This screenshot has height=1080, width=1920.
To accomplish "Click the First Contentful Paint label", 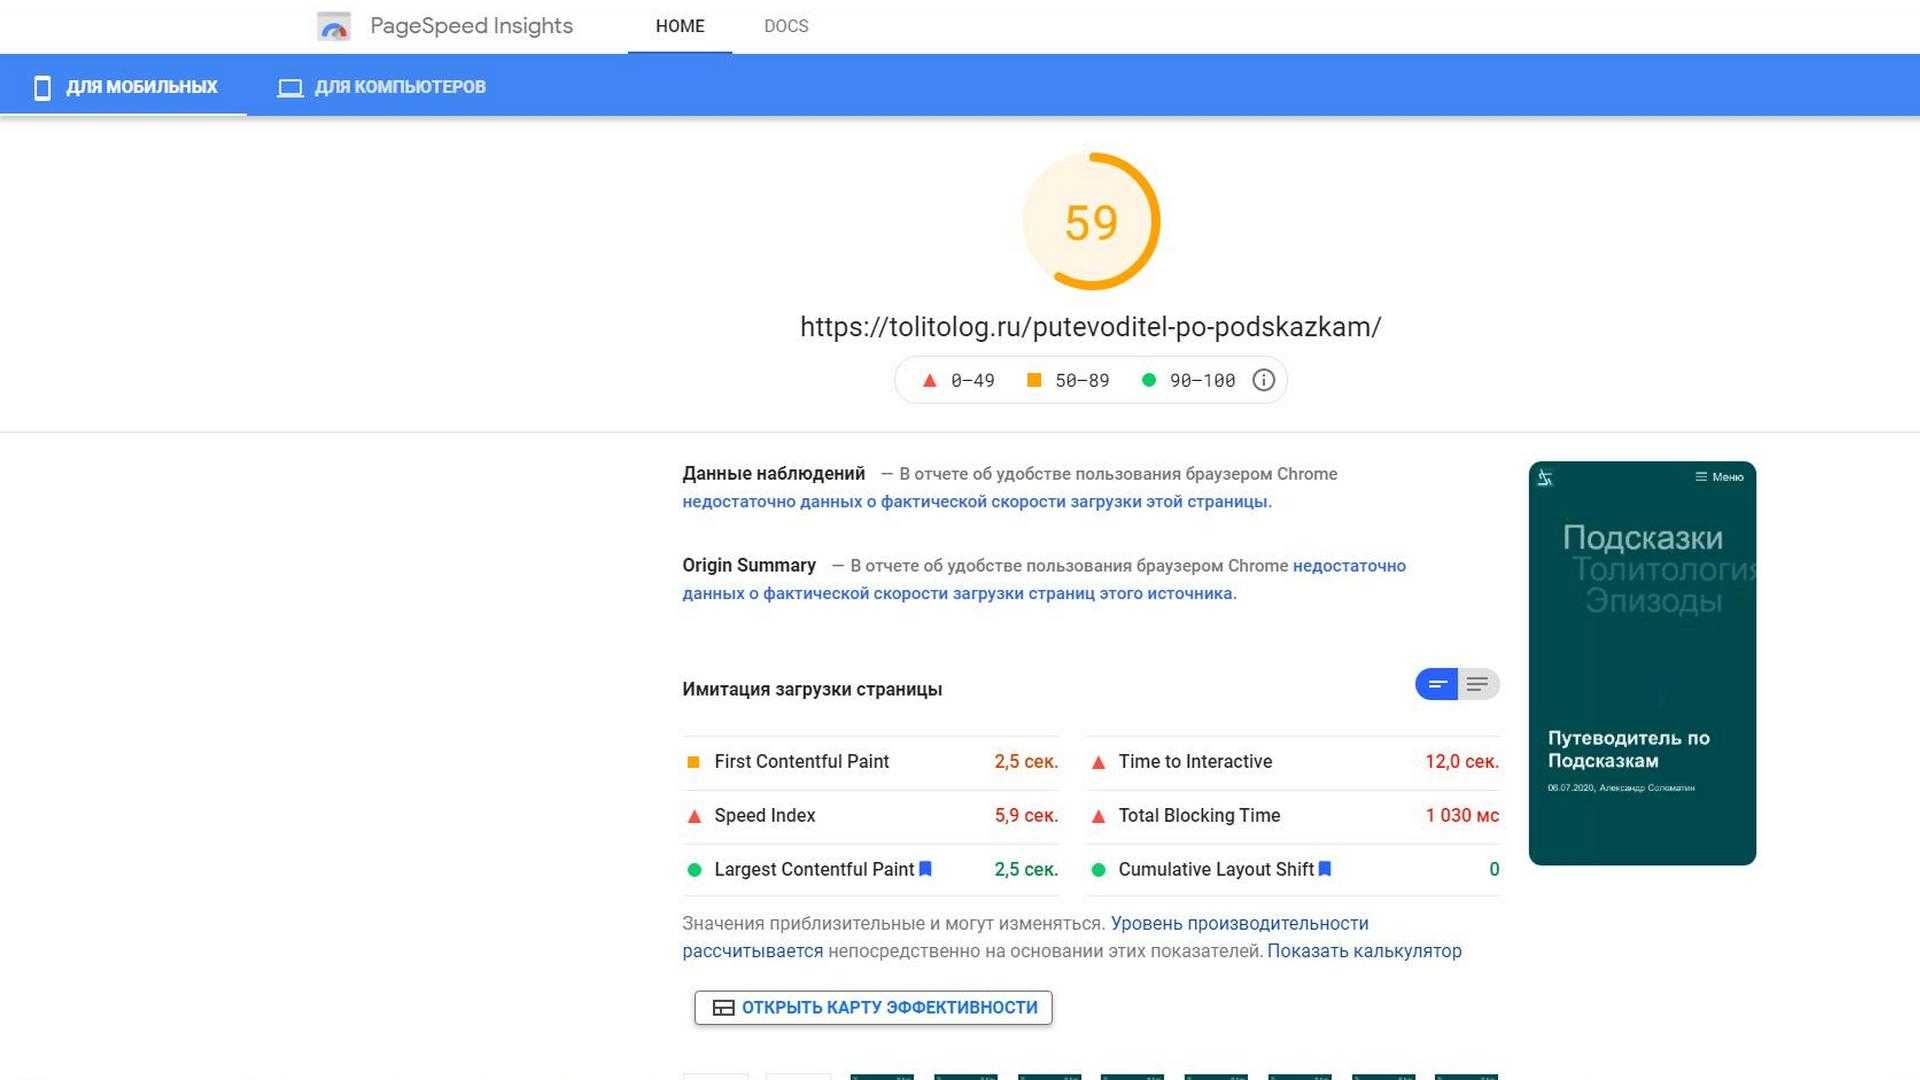I will click(801, 762).
